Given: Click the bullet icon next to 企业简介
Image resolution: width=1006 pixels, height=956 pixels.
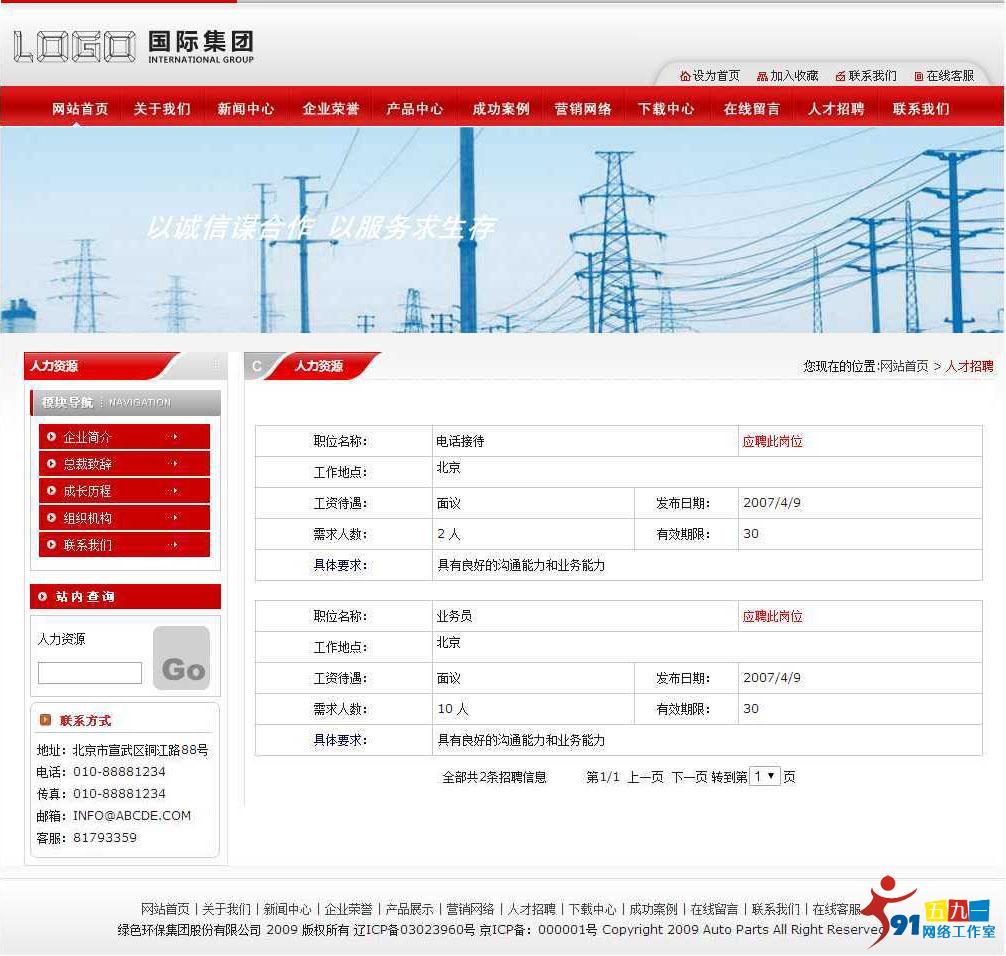Looking at the screenshot, I should (52, 437).
